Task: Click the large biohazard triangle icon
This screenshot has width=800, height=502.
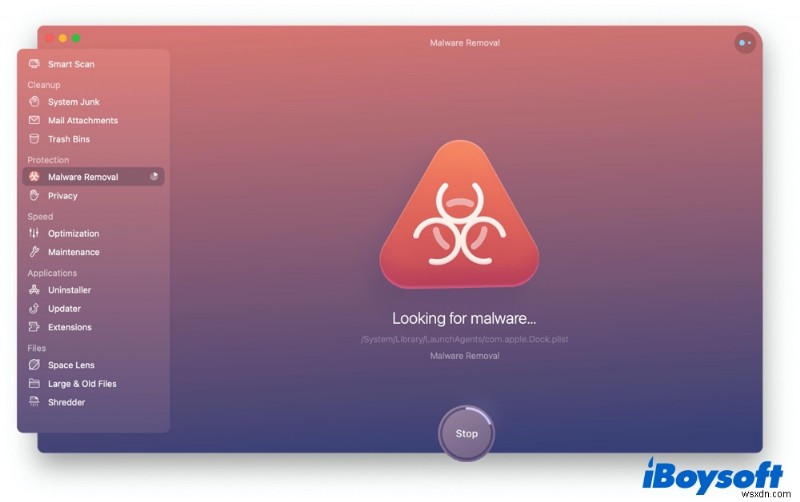Action: click(x=460, y=214)
